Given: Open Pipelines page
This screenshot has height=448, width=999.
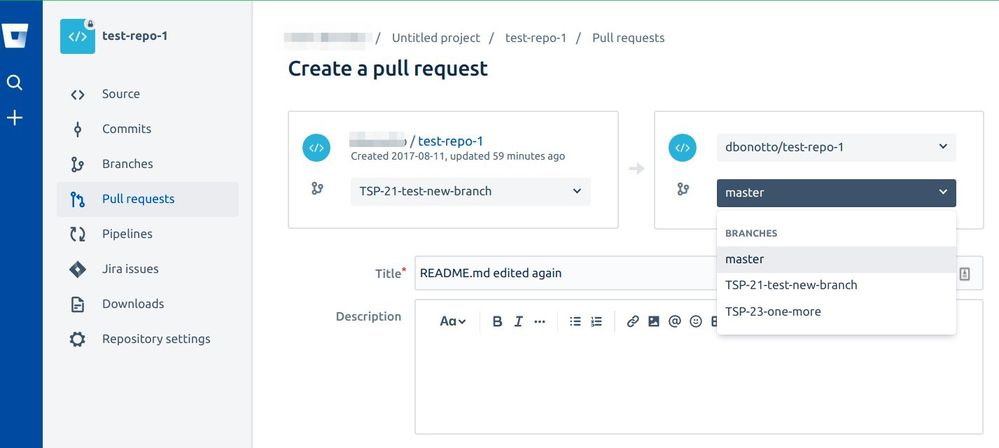Looking at the screenshot, I should click(x=148, y=235).
